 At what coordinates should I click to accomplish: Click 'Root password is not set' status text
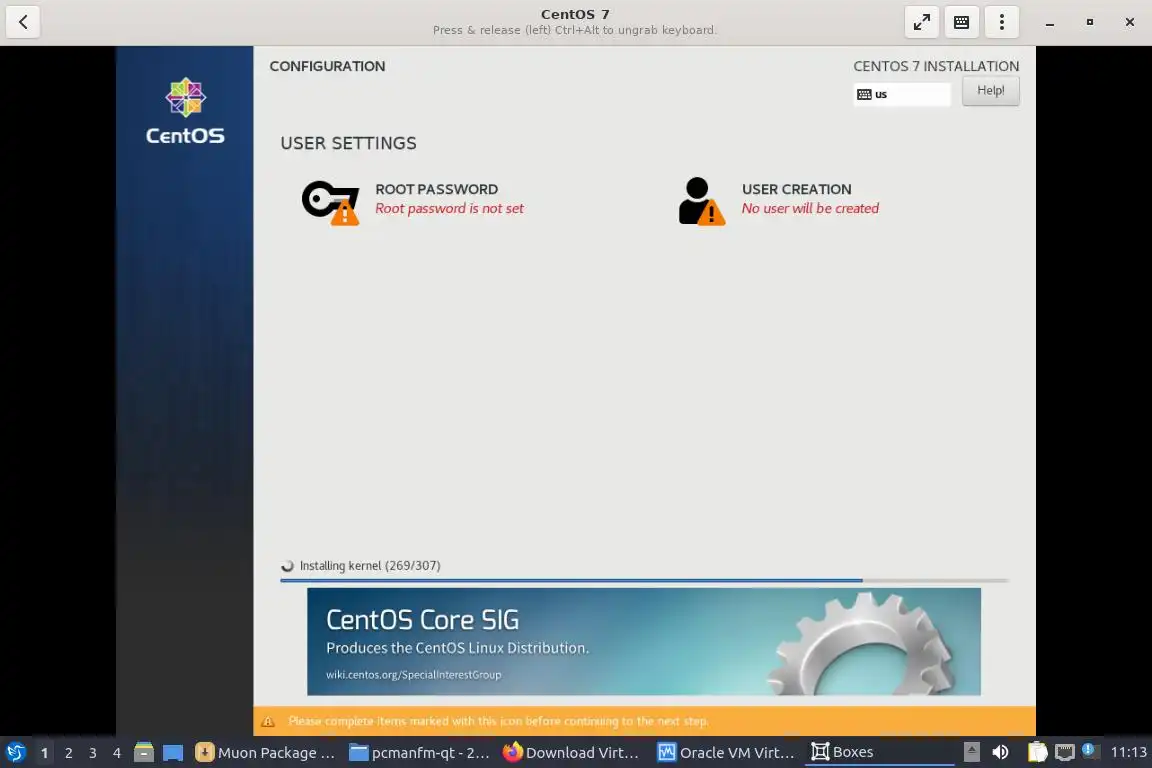[450, 209]
